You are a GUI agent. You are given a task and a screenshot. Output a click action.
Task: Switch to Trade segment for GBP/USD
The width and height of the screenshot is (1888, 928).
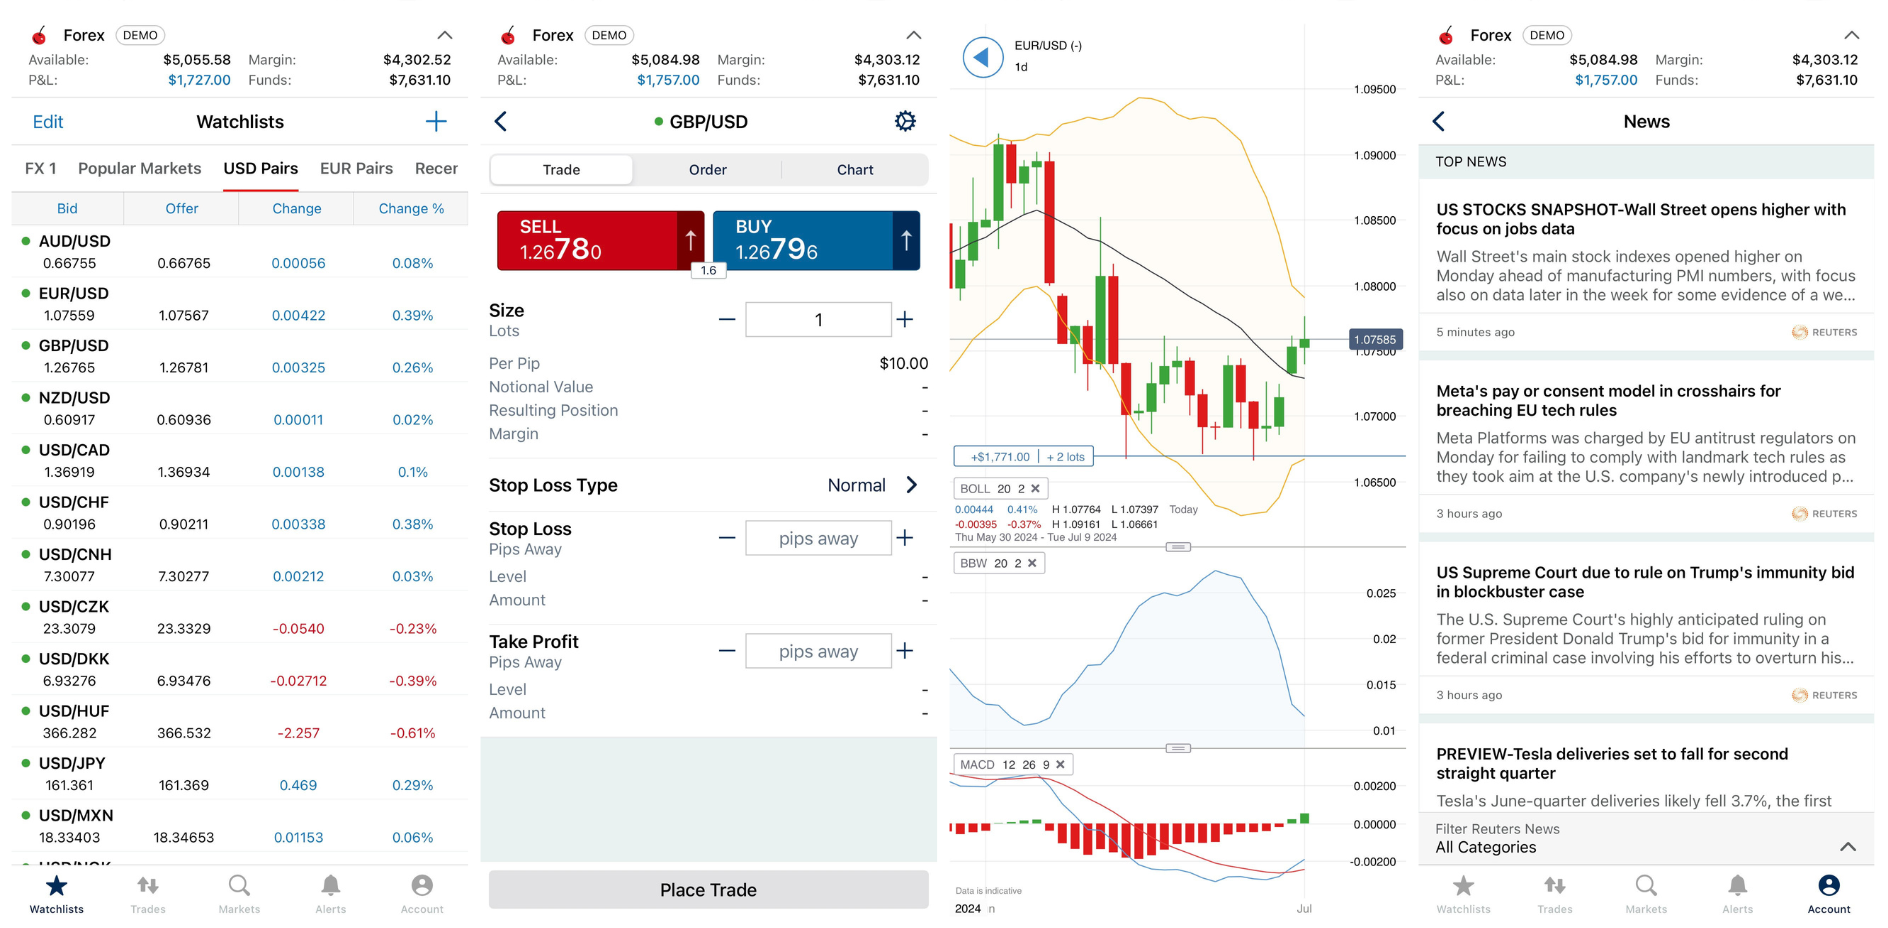coord(561,170)
